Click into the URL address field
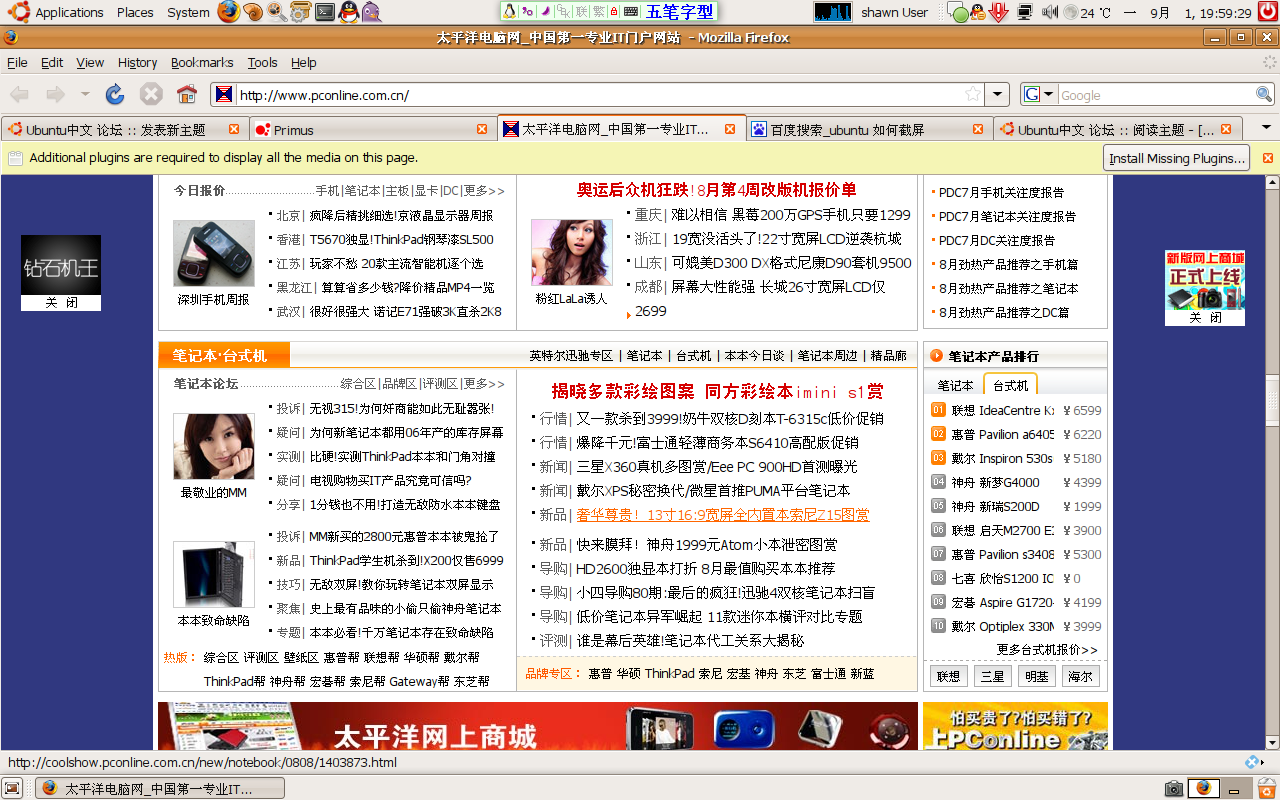Viewport: 1280px width, 800px height. coord(598,94)
